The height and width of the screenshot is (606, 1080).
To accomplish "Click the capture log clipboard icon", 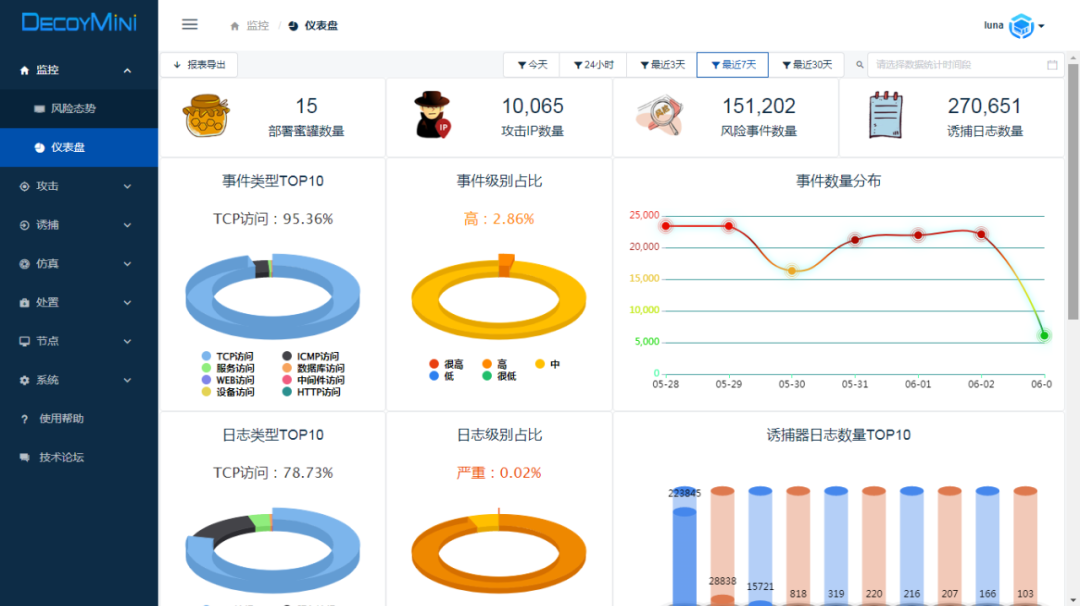I will (x=885, y=115).
